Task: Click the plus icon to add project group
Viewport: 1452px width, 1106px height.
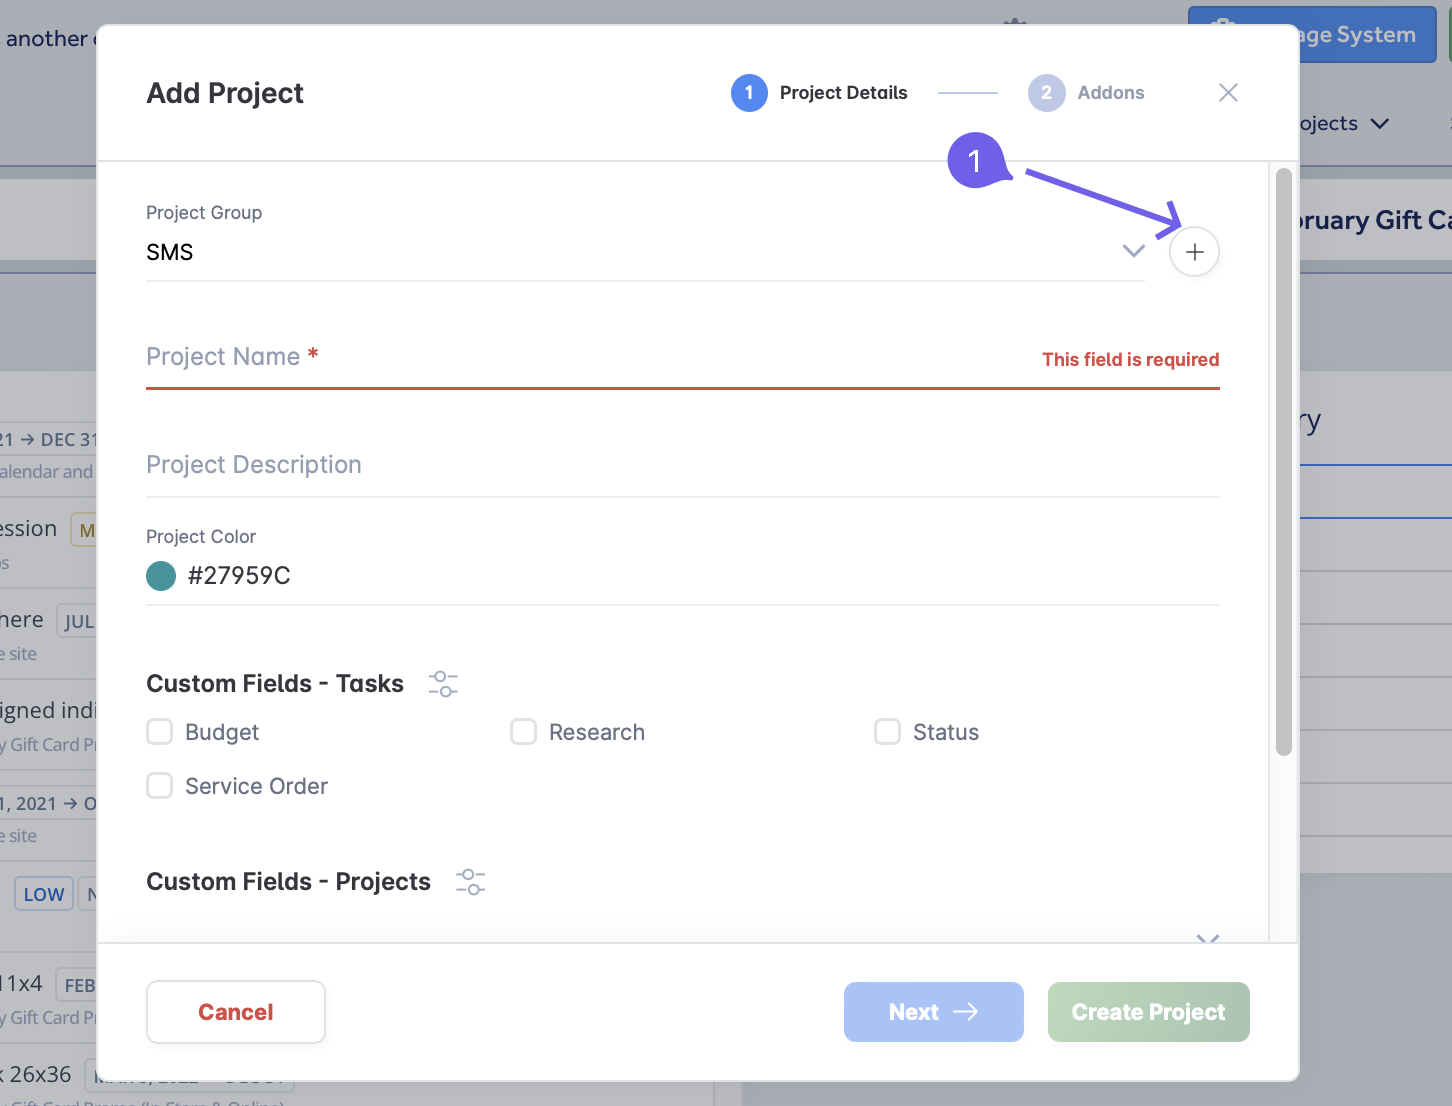Action: (x=1194, y=252)
